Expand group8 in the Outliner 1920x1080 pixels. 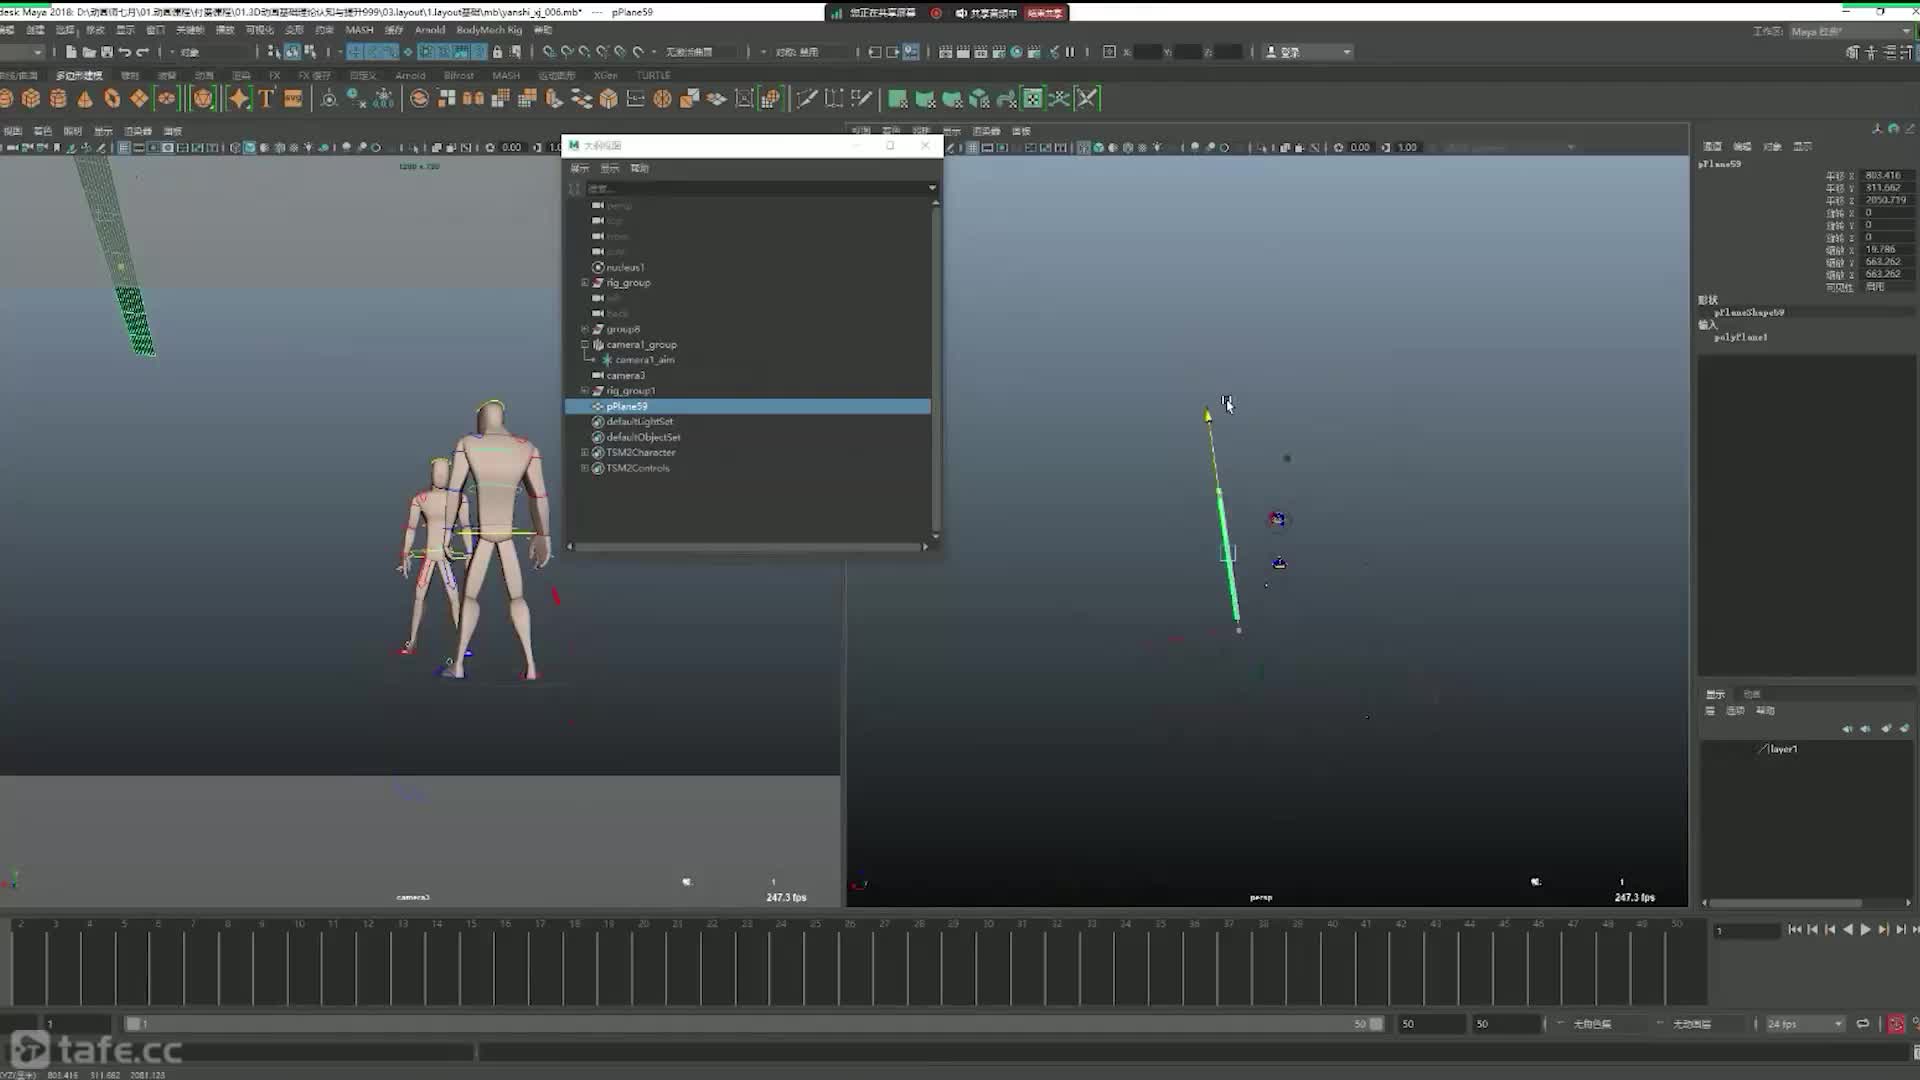point(585,329)
